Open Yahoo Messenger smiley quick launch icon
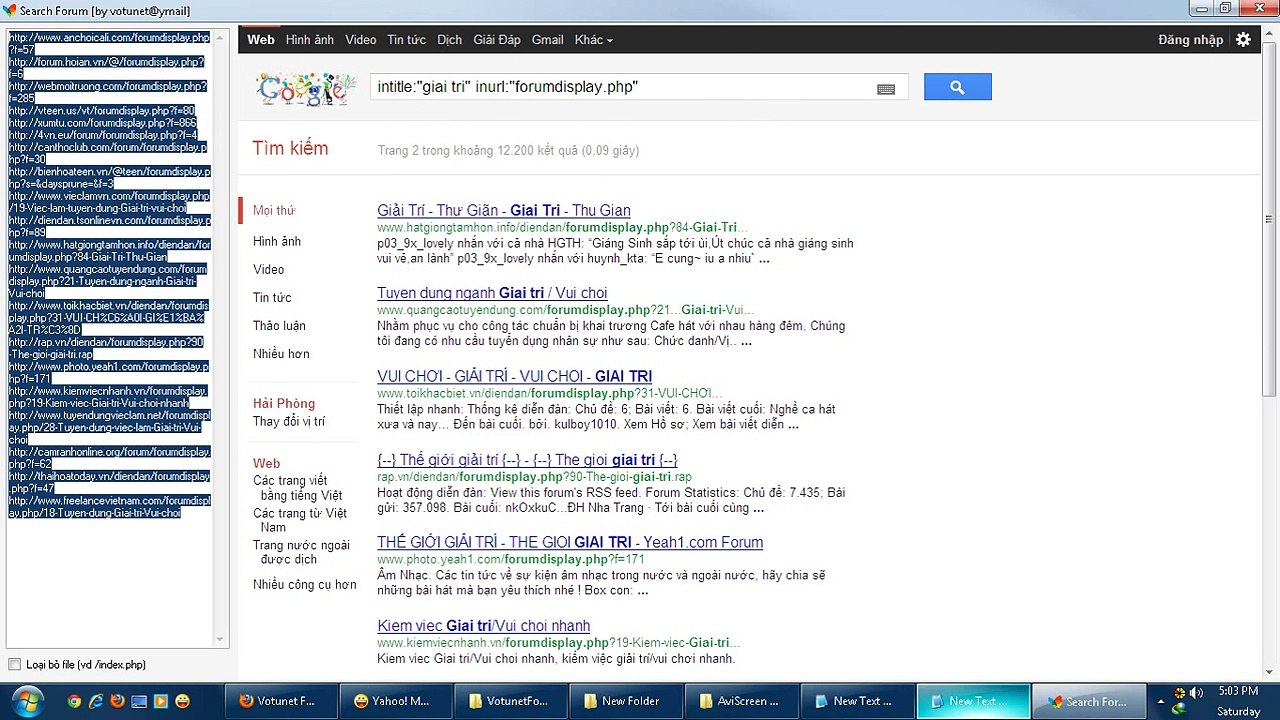 182,701
